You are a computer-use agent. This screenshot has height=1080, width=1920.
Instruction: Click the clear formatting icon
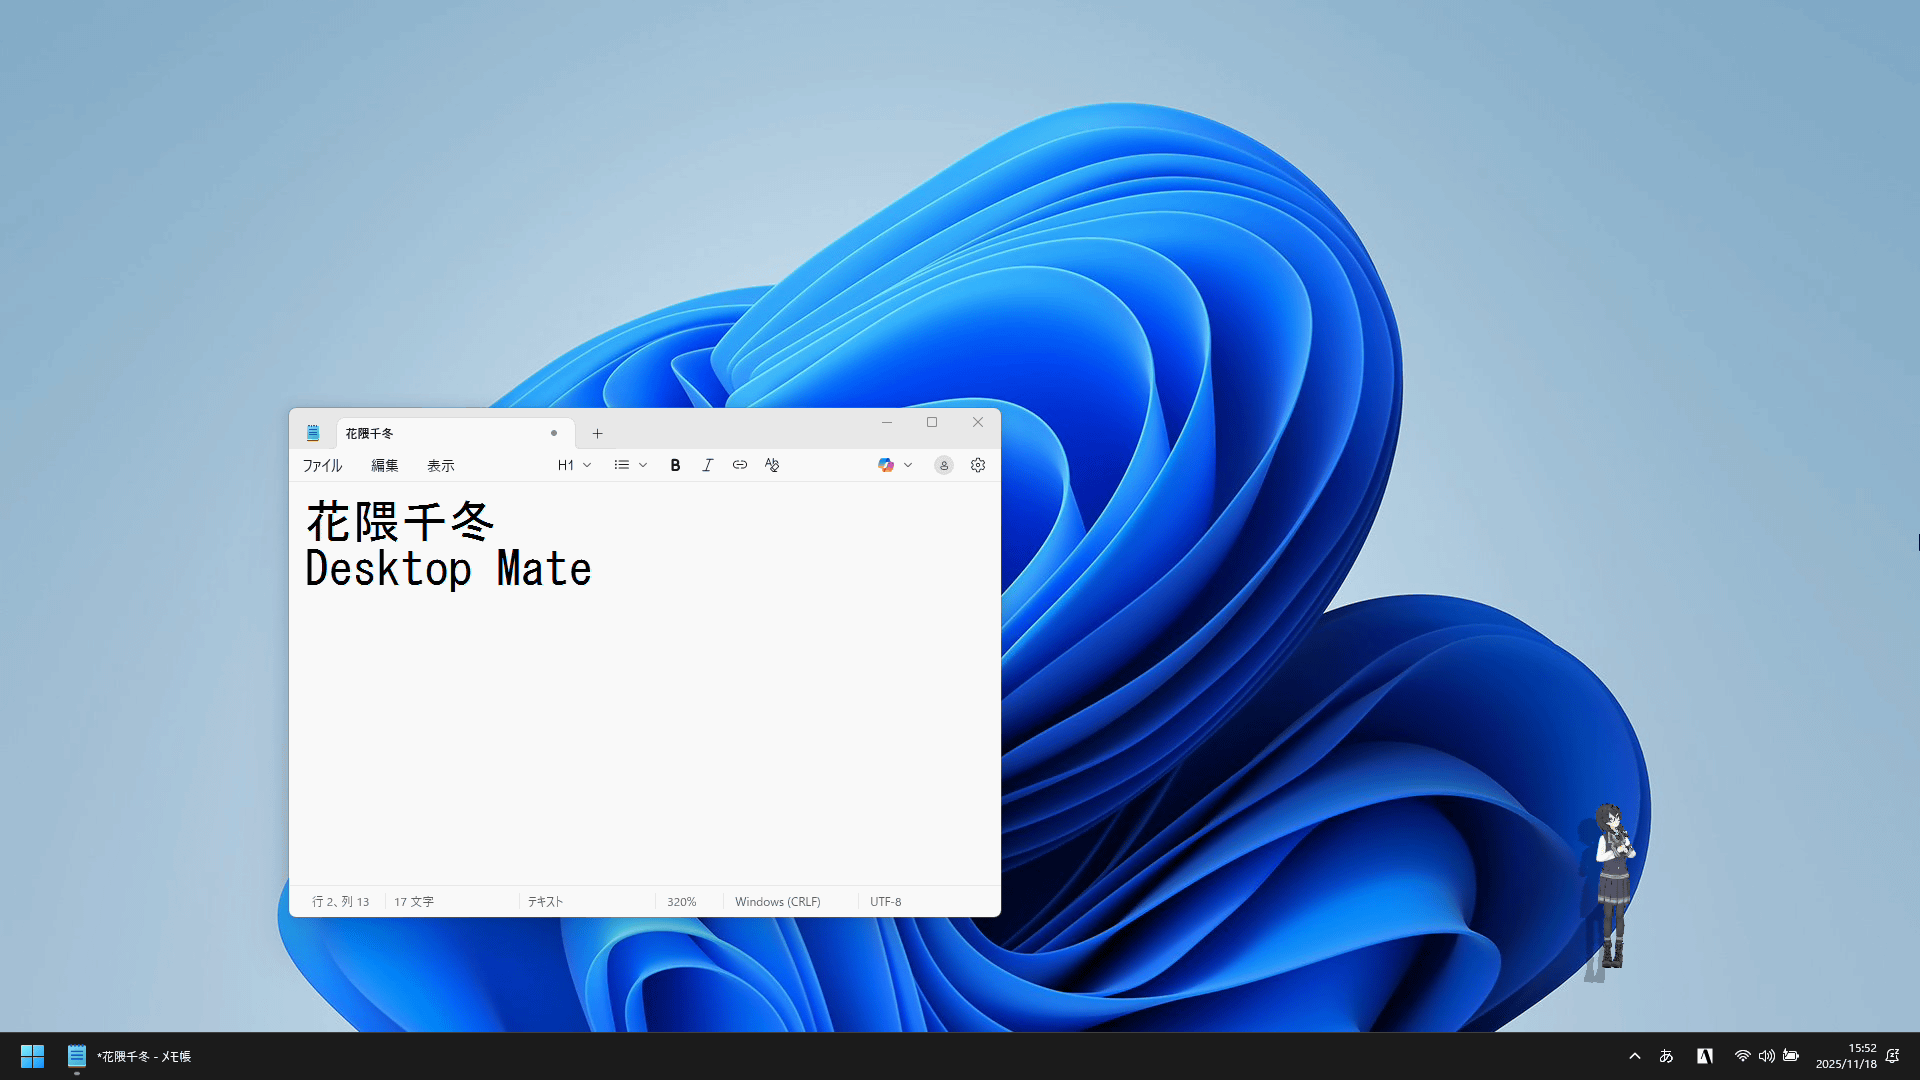pyautogui.click(x=772, y=465)
